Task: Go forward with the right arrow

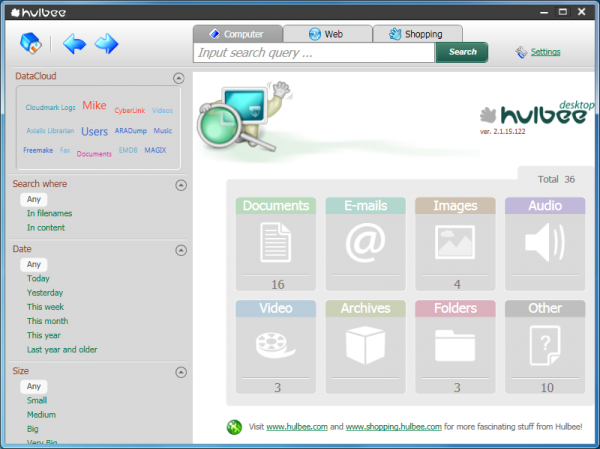Action: 106,44
